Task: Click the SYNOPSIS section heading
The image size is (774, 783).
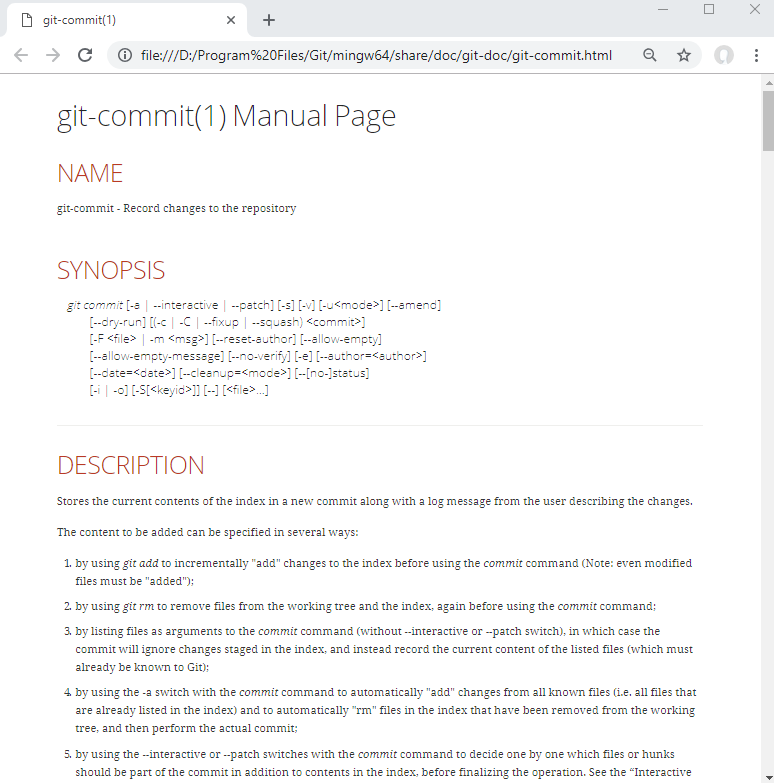Action: pos(111,270)
